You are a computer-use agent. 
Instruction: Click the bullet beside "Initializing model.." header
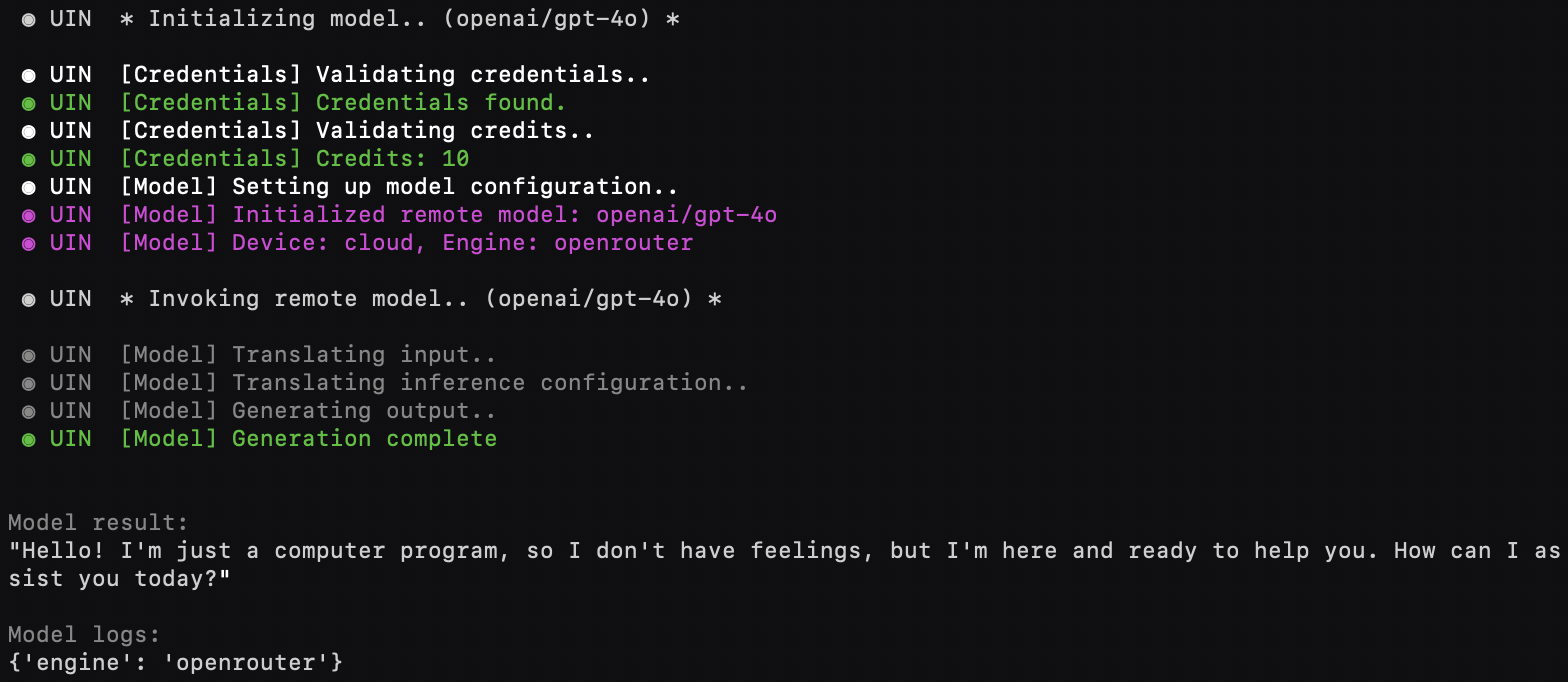[x=29, y=19]
